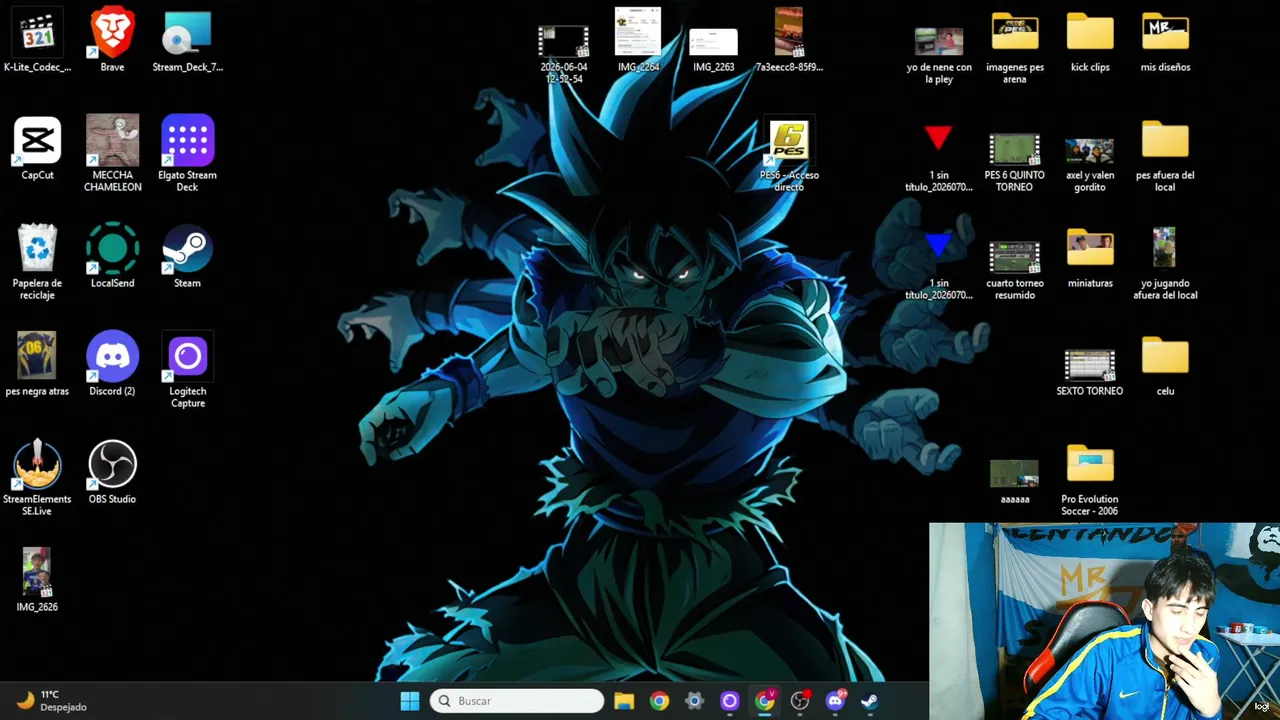1280x720 pixels.
Task: Select the IMG_2626 video file
Action: [x=37, y=582]
